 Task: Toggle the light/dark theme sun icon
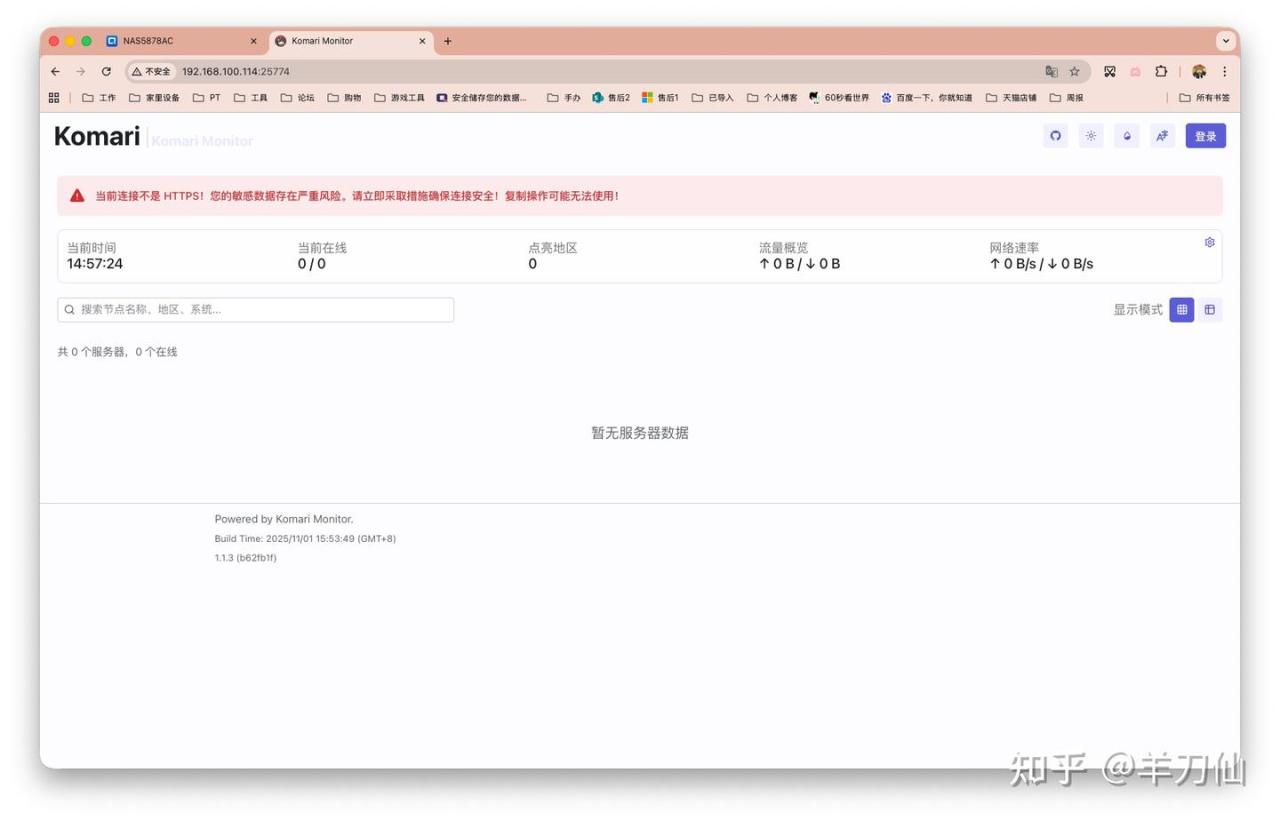point(1091,137)
